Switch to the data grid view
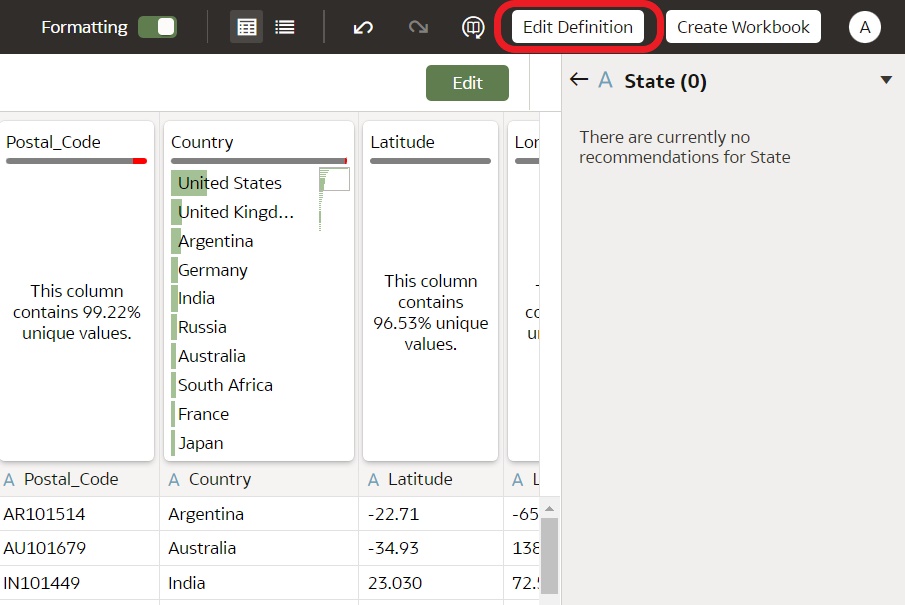The width and height of the screenshot is (905, 605). click(246, 27)
